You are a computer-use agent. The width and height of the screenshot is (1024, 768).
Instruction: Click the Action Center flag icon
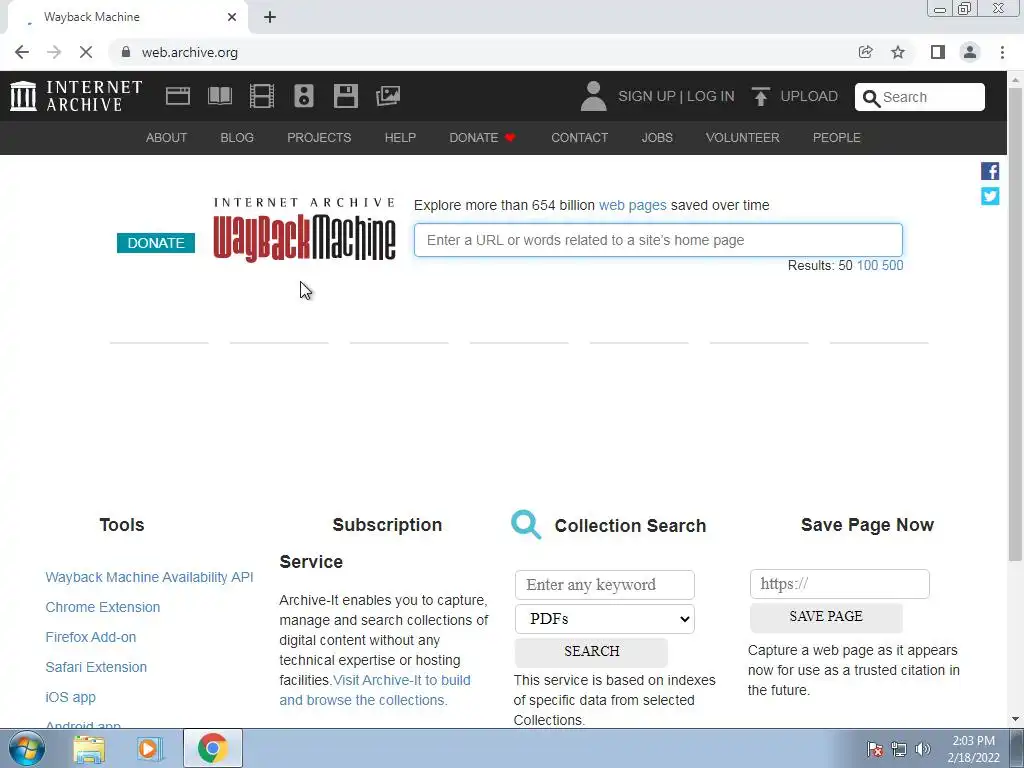click(875, 749)
